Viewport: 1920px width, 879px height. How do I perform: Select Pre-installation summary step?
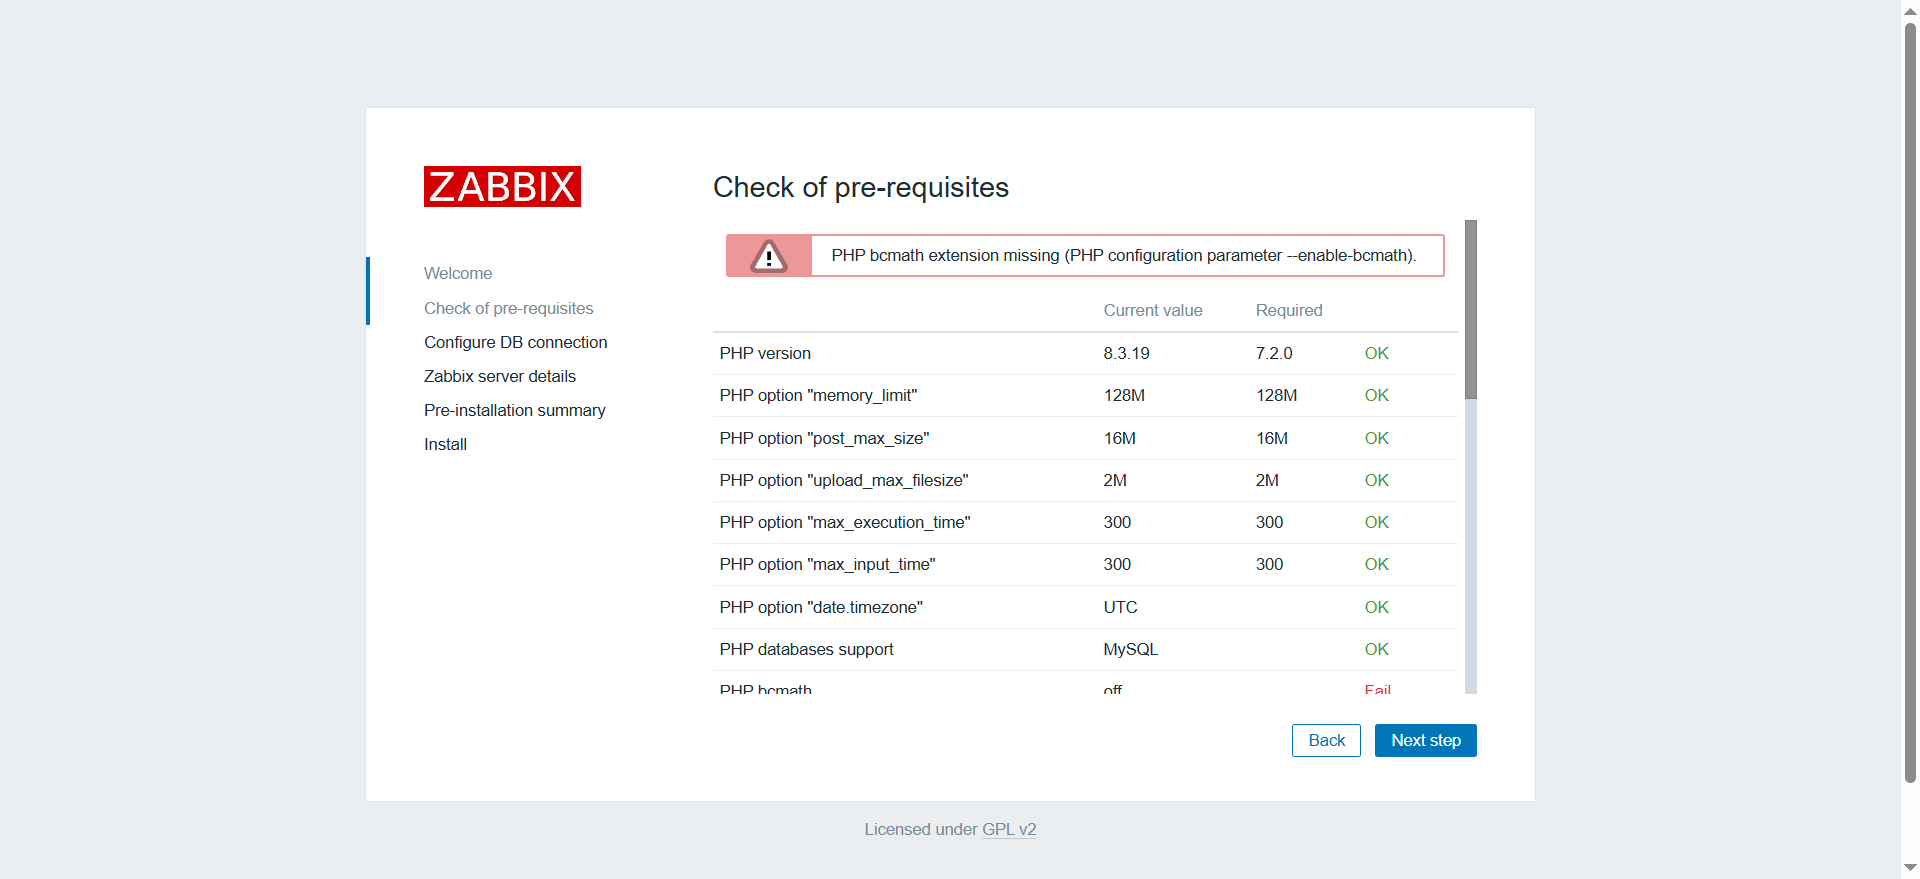pyautogui.click(x=514, y=411)
